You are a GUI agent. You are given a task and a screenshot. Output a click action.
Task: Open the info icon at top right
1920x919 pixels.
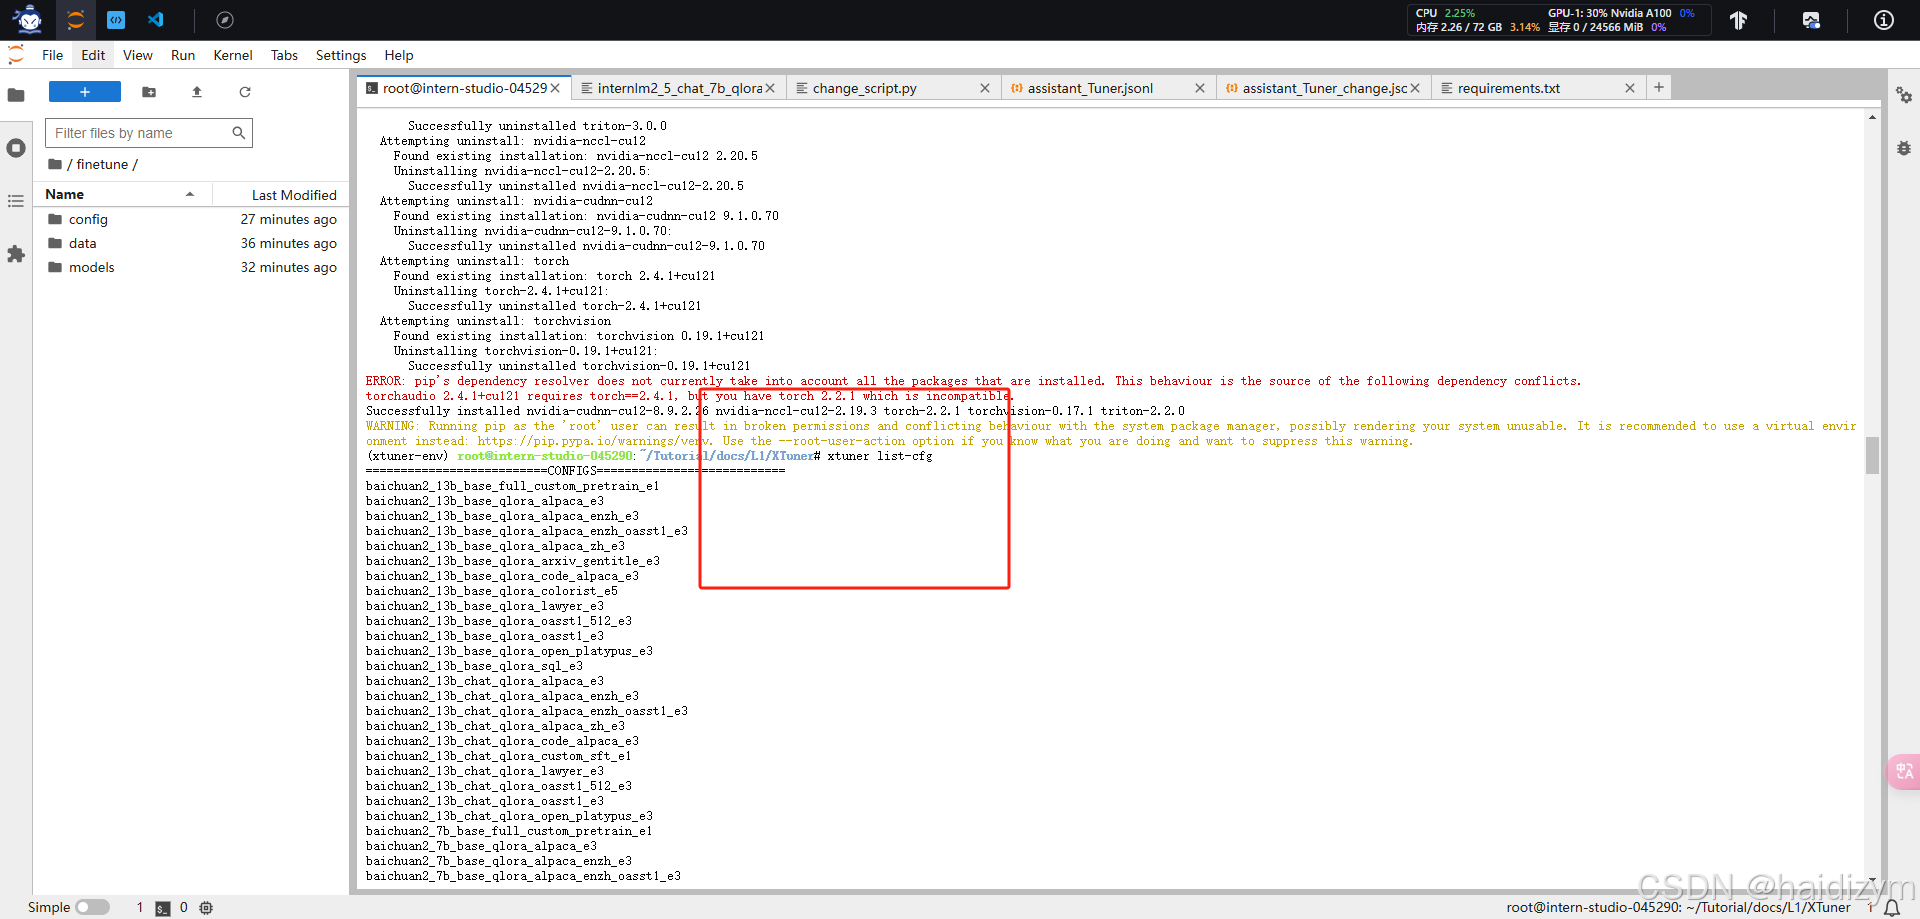pyautogui.click(x=1884, y=20)
